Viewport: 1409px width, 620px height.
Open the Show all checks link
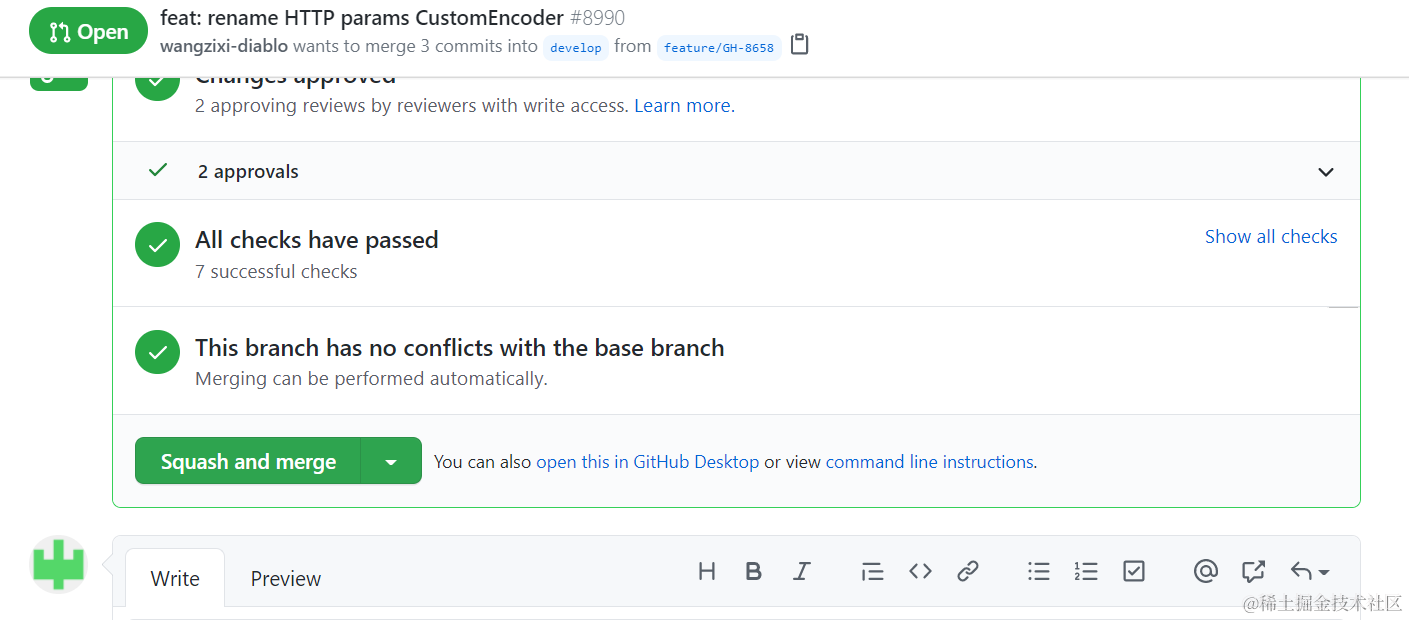click(x=1271, y=237)
